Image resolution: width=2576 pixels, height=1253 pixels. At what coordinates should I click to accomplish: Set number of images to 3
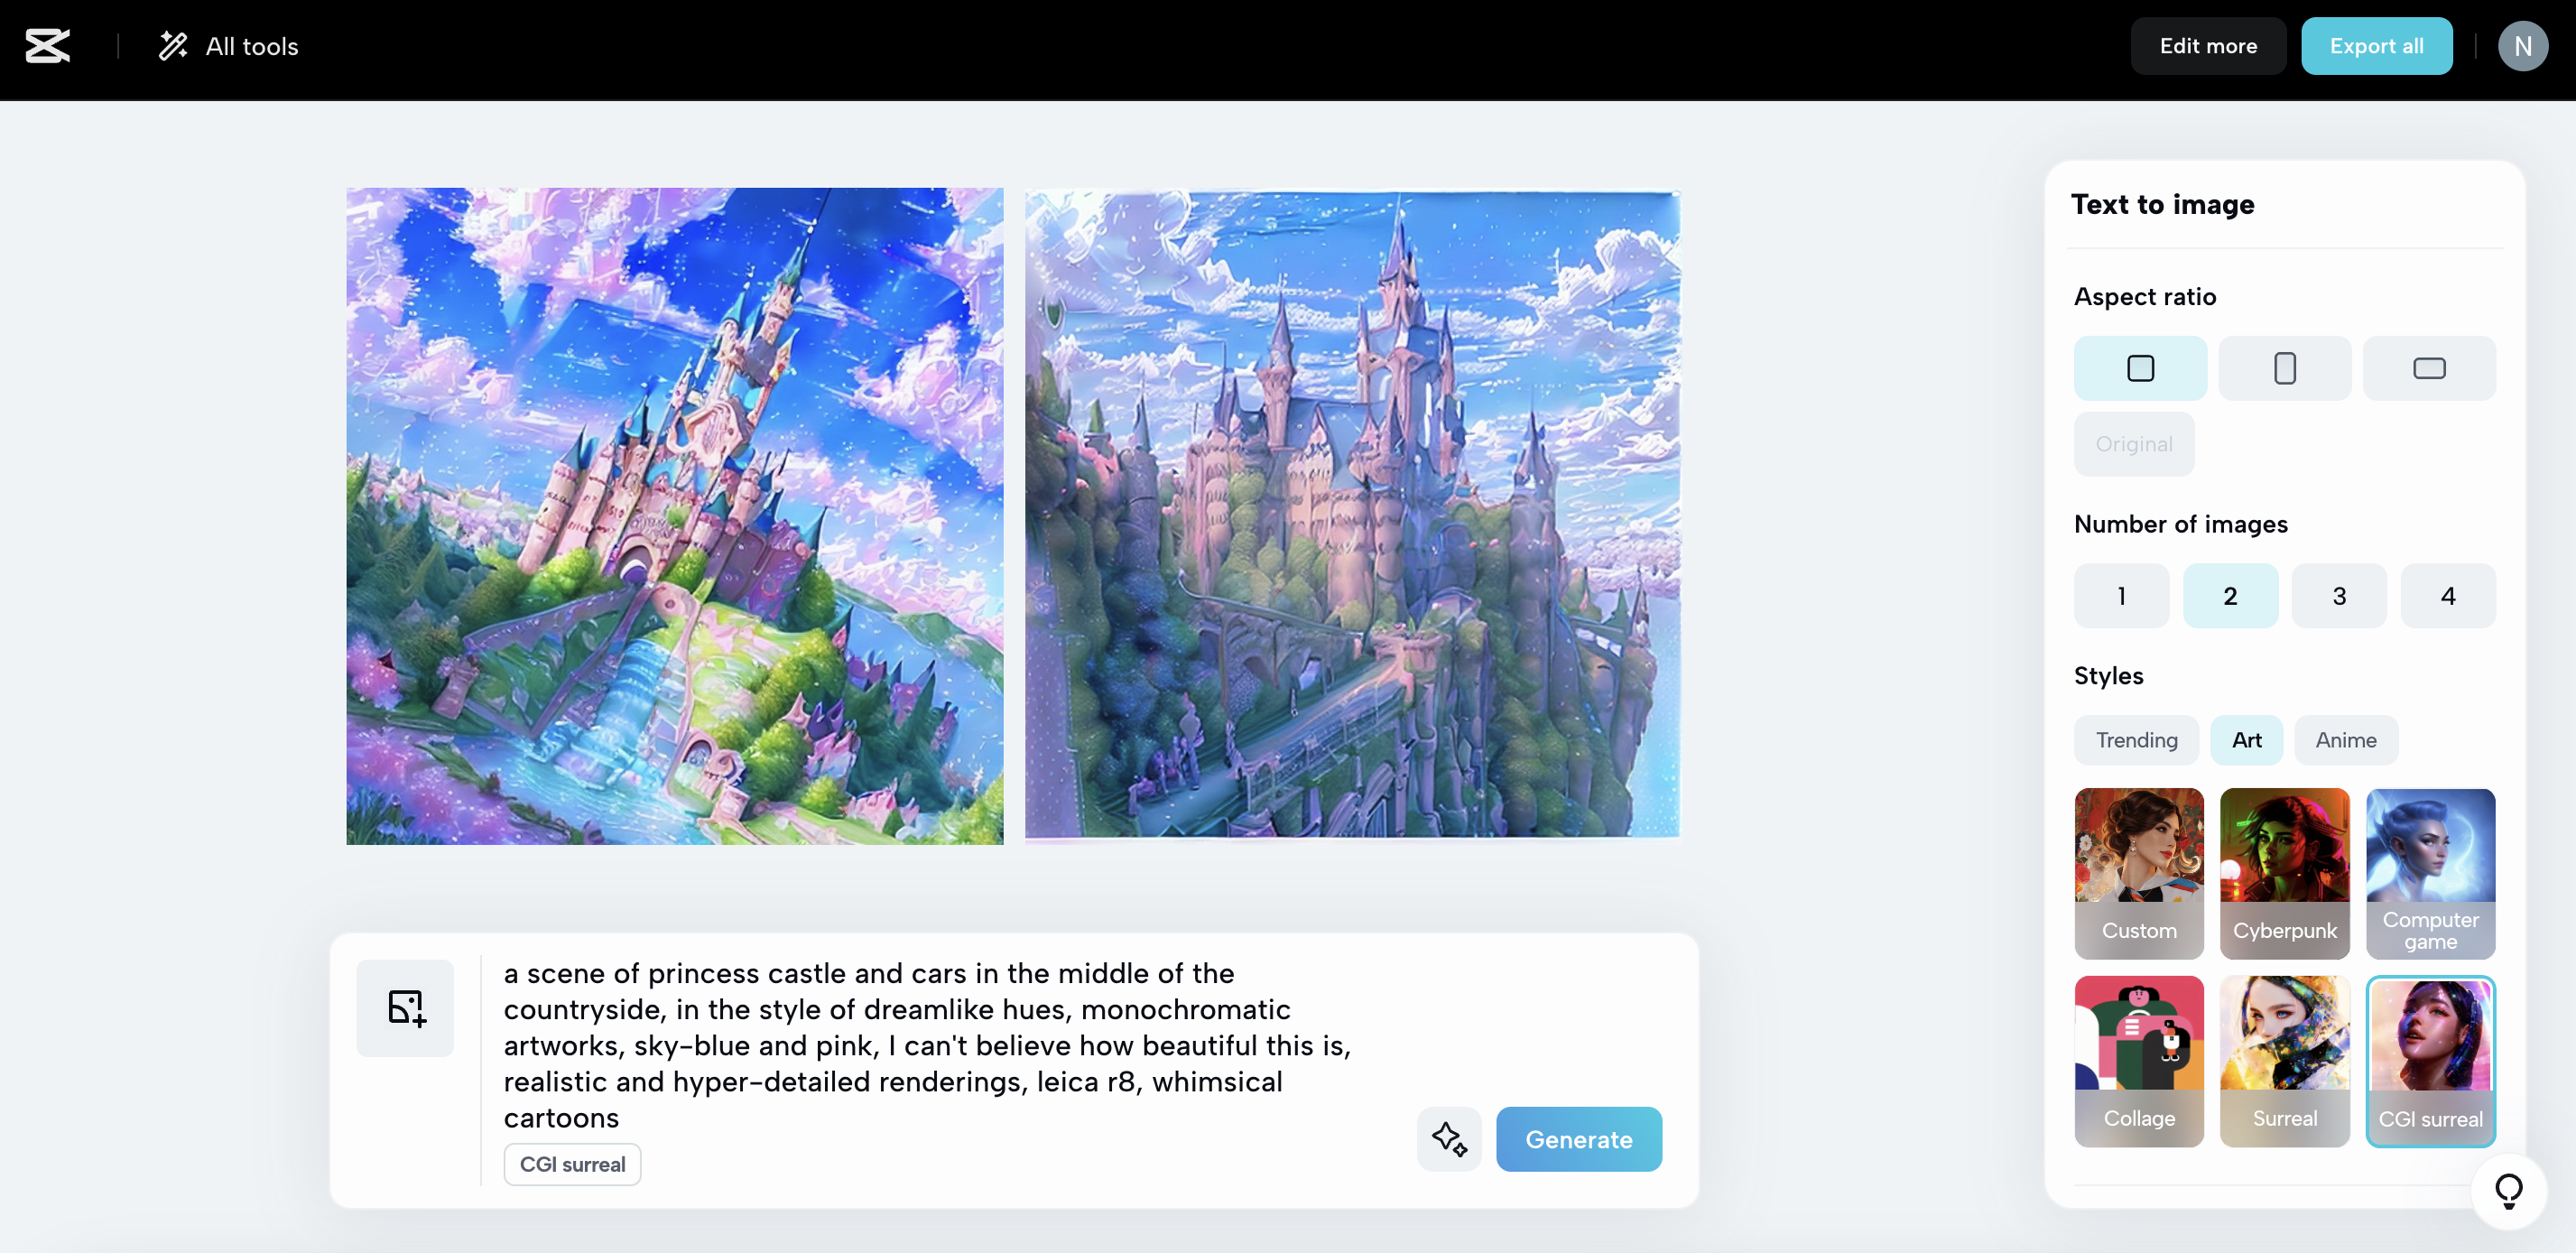[x=2338, y=596]
